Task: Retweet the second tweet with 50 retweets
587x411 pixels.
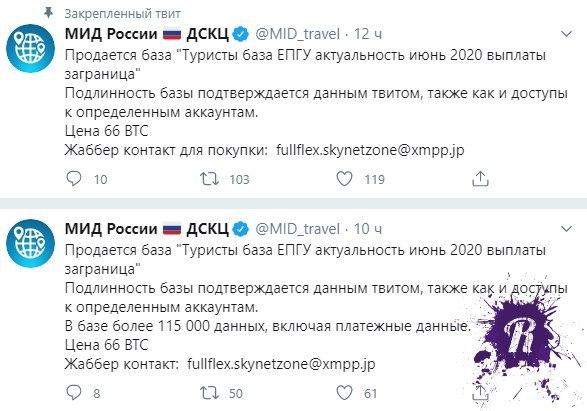Action: click(209, 393)
